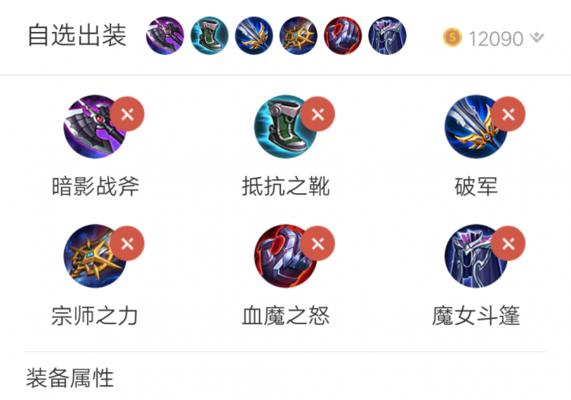Select the 抵抗之靴 boots item icon in the grid
This screenshot has height=400, width=571.
click(x=286, y=127)
